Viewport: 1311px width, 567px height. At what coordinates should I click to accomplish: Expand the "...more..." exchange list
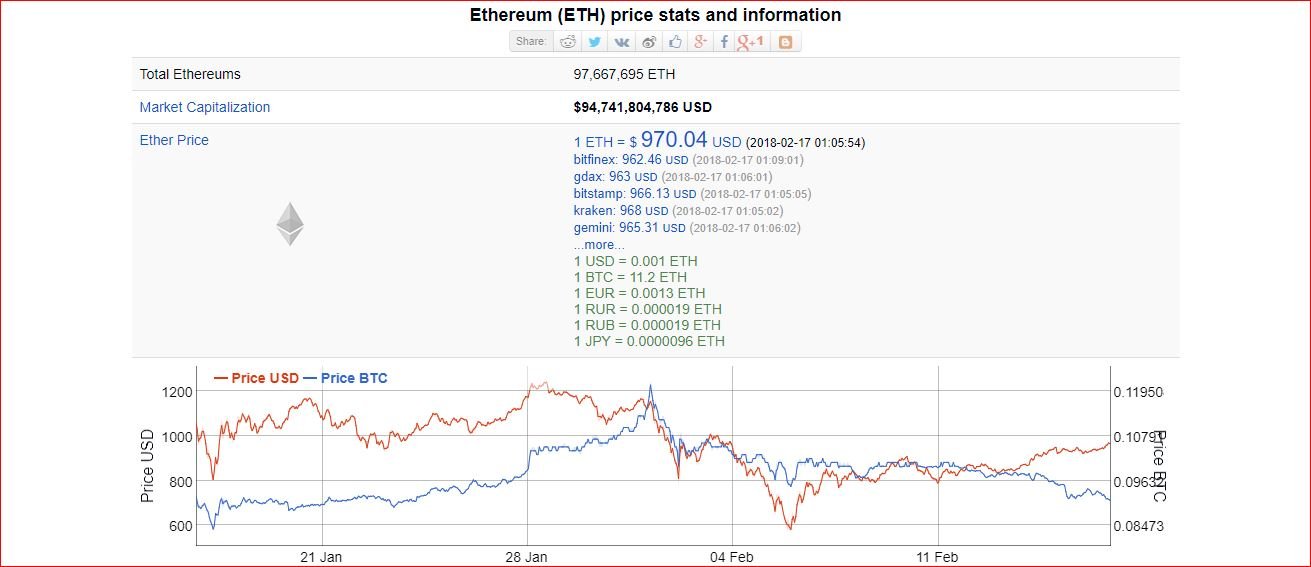point(598,245)
